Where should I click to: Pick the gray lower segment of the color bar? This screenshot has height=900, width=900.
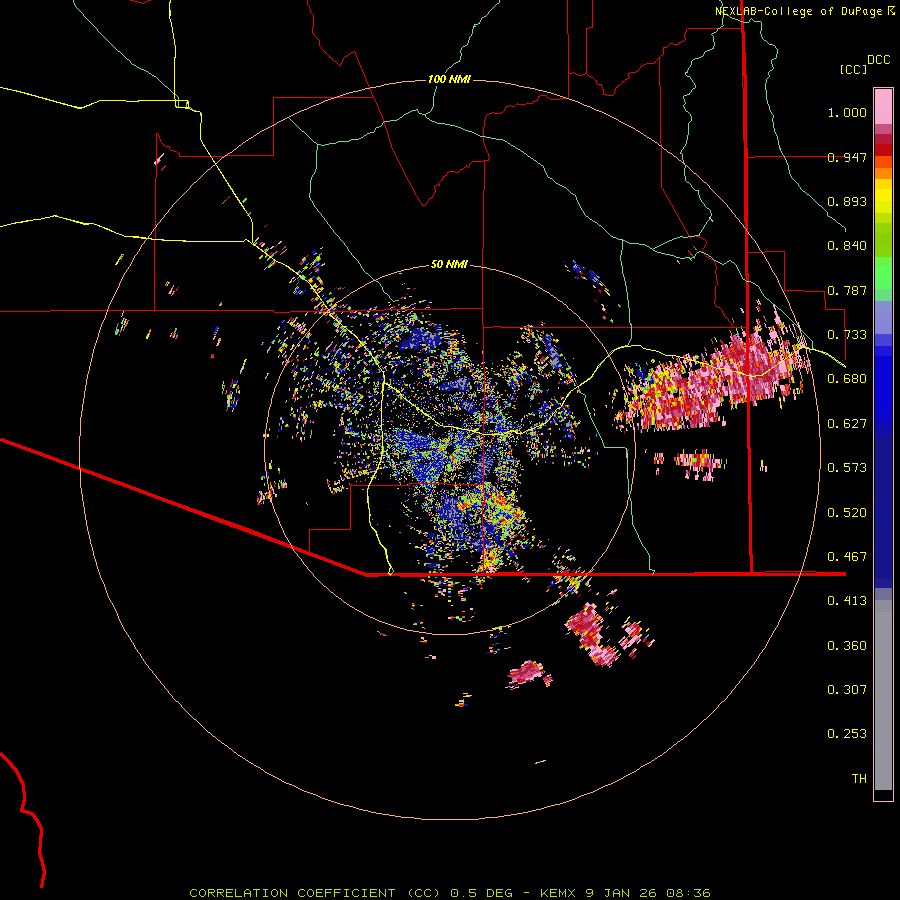883,695
